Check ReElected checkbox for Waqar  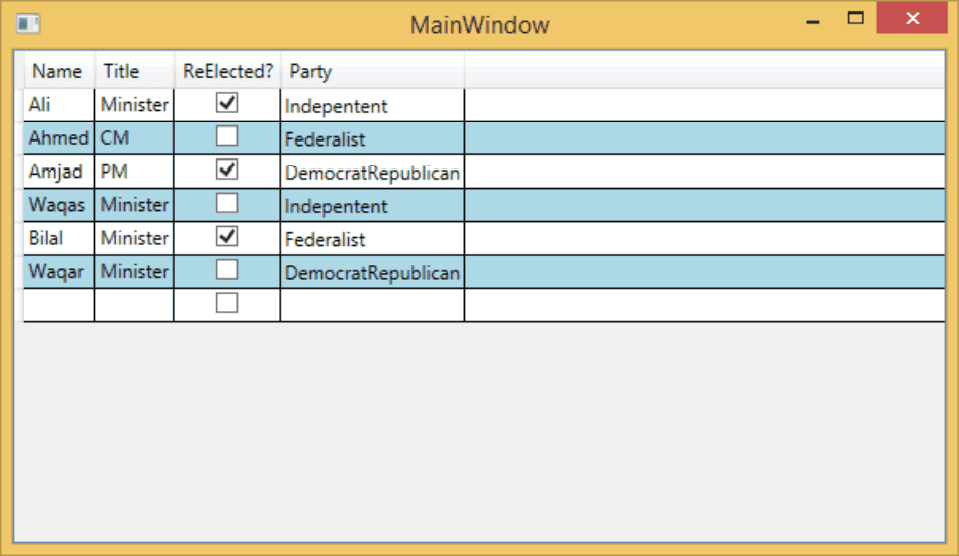click(227, 270)
